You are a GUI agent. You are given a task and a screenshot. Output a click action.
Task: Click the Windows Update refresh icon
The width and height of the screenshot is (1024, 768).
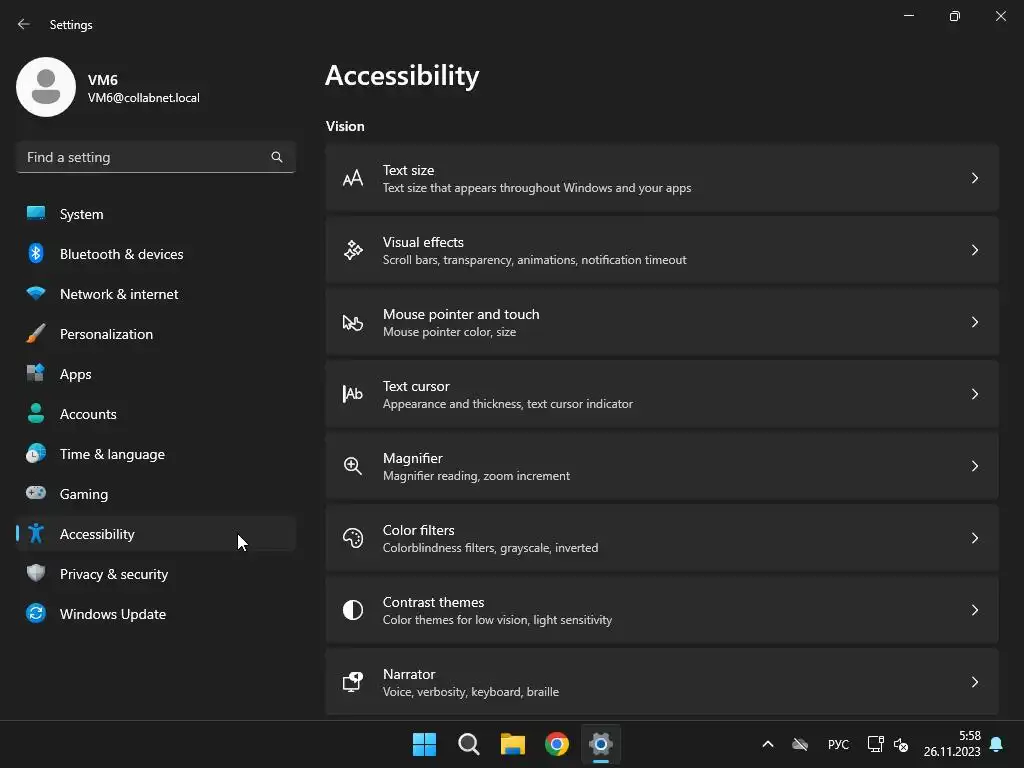(36, 613)
